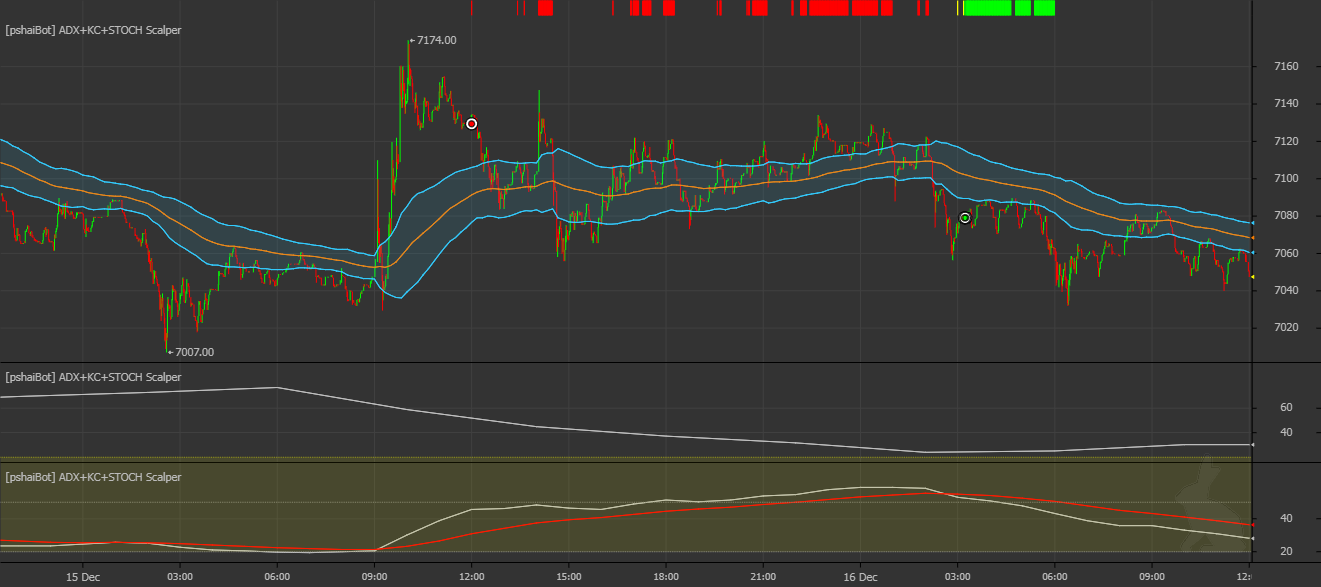Click the 7100 price axis label
This screenshot has height=587, width=1321.
click(x=1286, y=179)
